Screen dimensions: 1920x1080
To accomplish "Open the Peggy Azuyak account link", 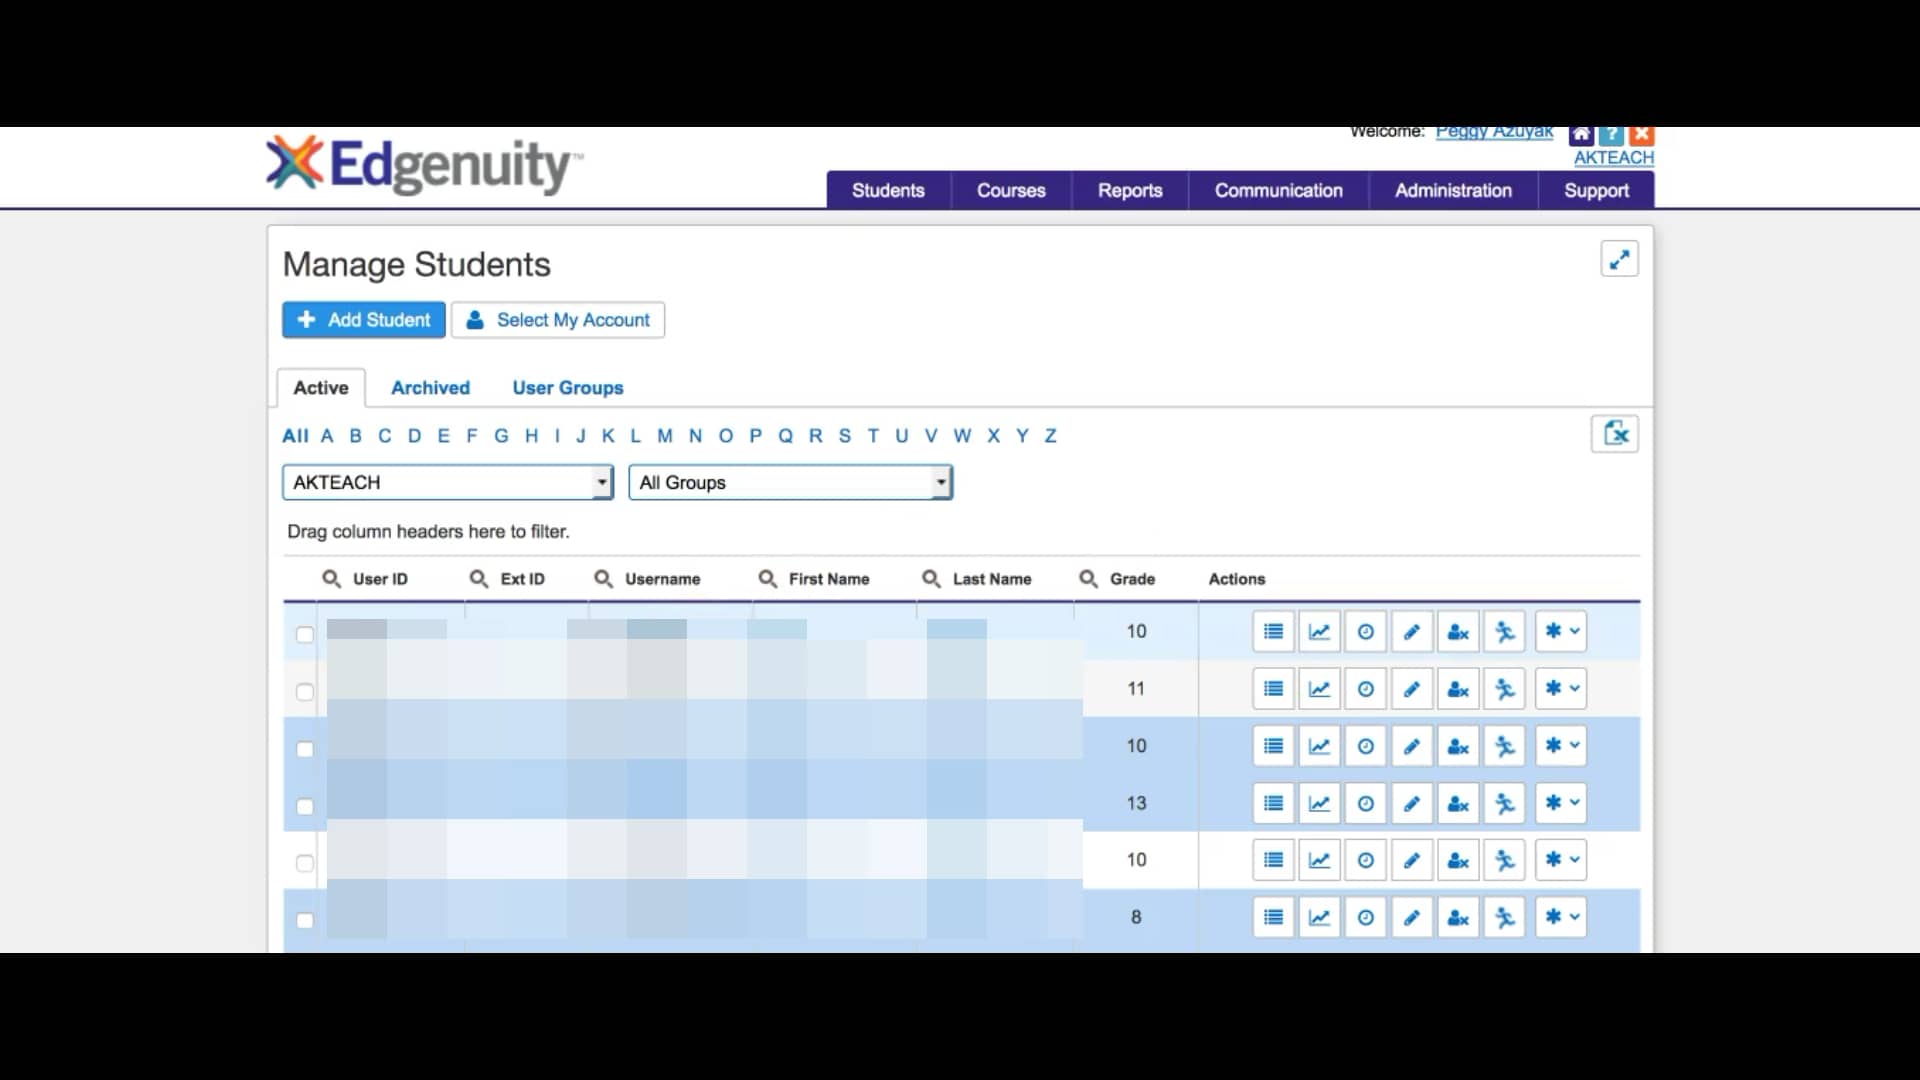I will pos(1494,131).
